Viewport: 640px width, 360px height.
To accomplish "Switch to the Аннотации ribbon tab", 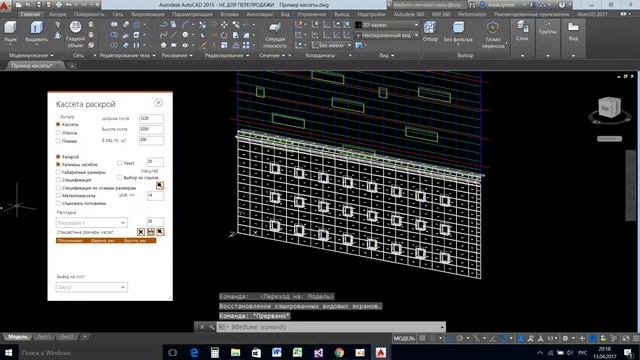I will click(260, 14).
